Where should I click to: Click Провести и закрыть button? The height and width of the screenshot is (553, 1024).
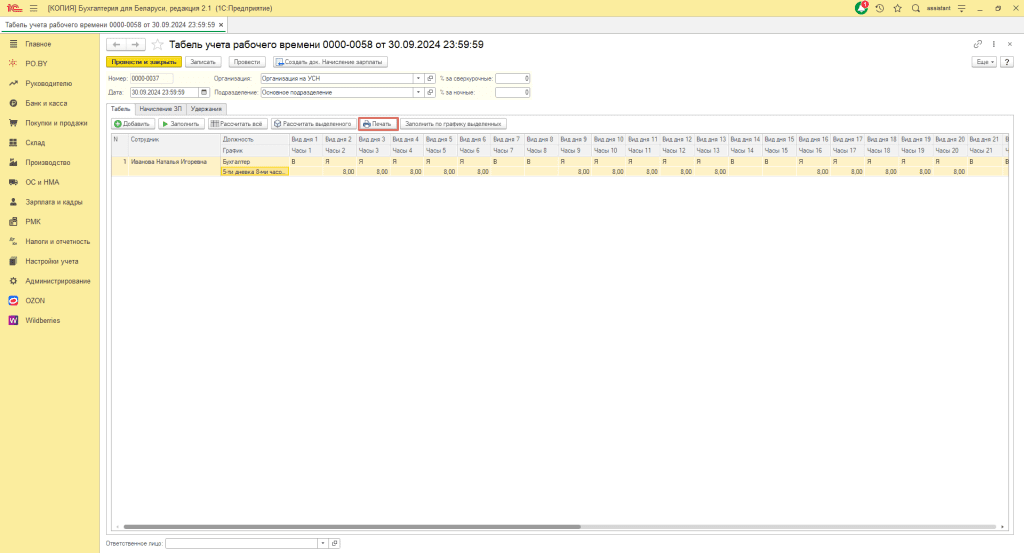[x=144, y=62]
